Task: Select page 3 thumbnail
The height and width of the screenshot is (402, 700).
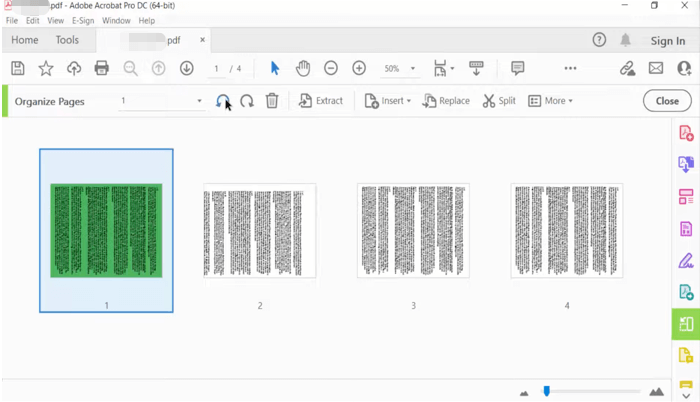Action: (413, 230)
